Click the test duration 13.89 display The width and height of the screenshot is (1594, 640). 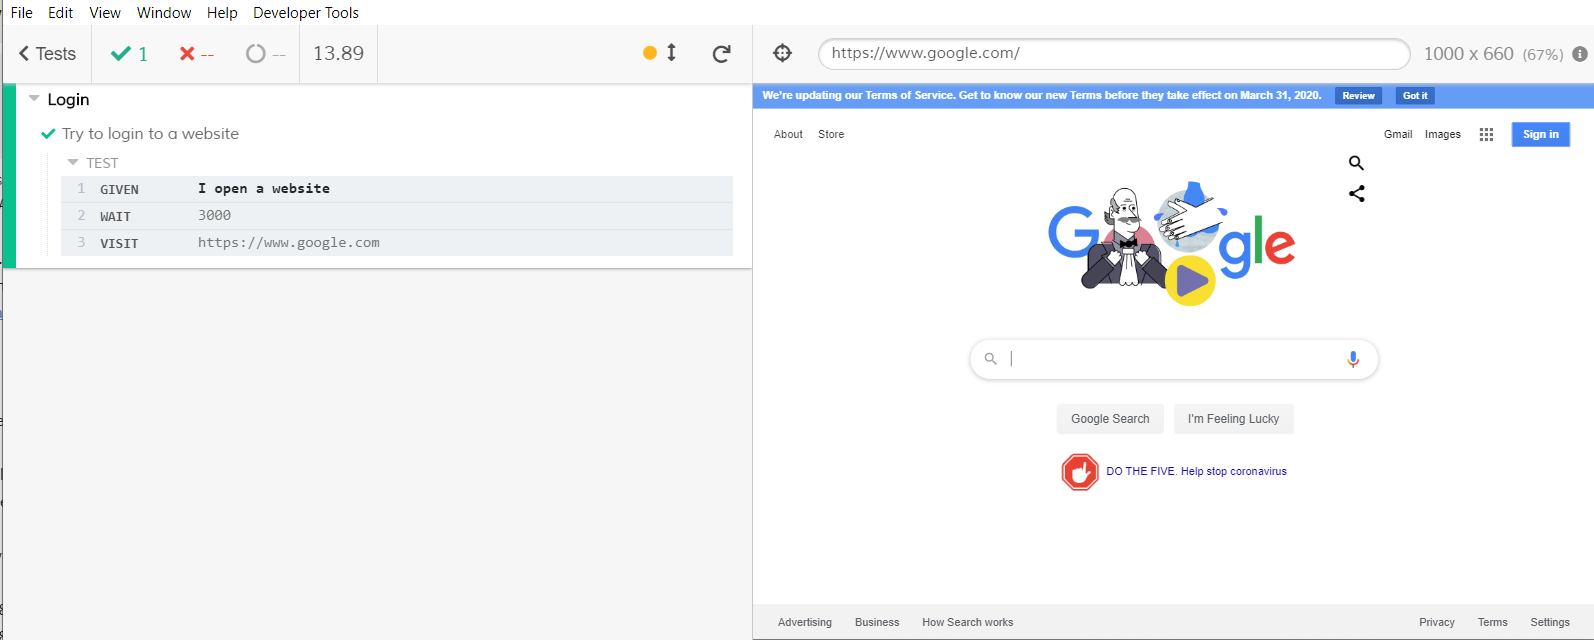[338, 54]
